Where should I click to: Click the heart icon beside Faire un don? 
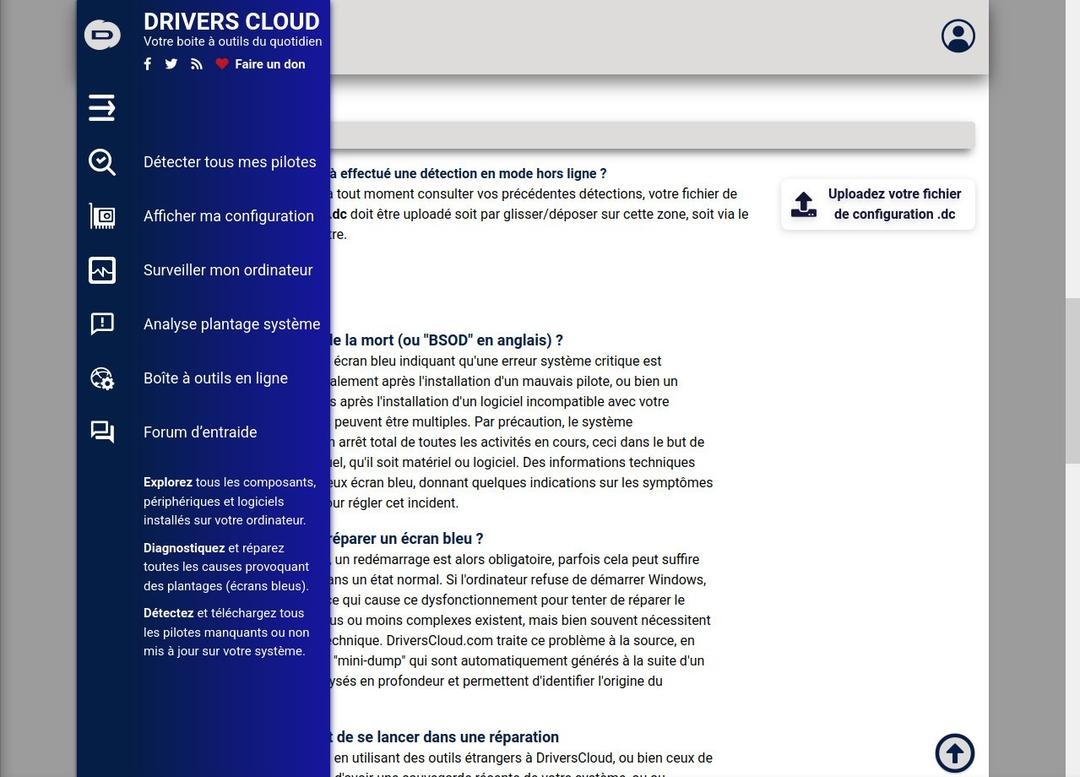pyautogui.click(x=221, y=63)
